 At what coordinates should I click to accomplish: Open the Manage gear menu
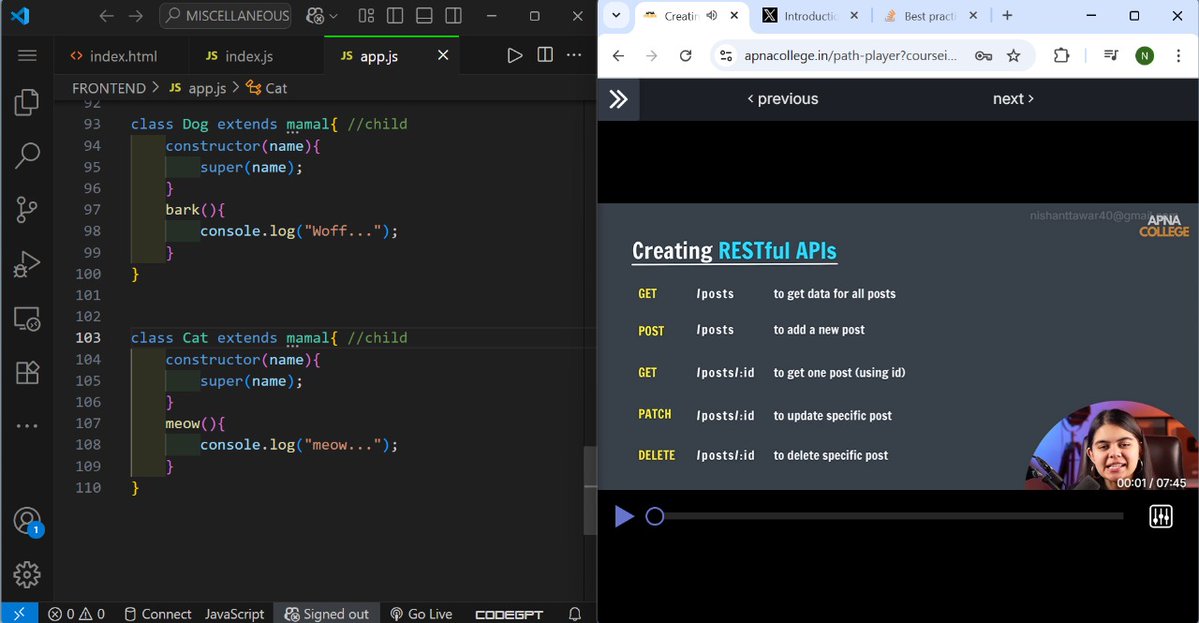(x=27, y=575)
